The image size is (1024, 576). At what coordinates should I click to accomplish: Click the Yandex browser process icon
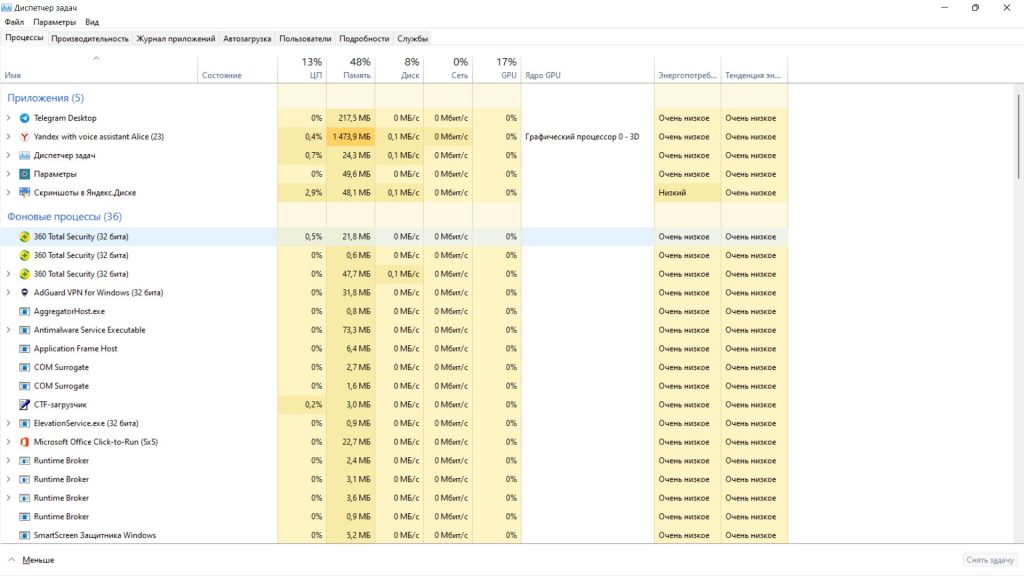(24, 137)
